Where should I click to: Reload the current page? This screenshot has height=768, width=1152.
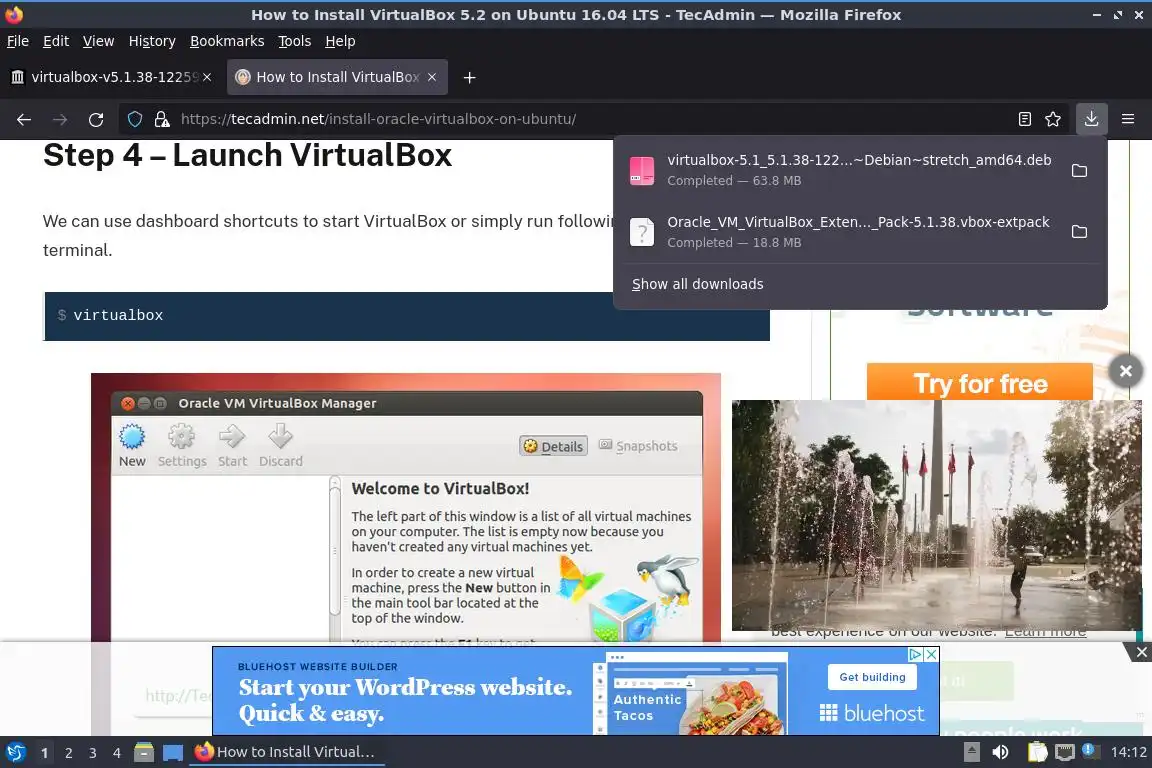point(96,119)
